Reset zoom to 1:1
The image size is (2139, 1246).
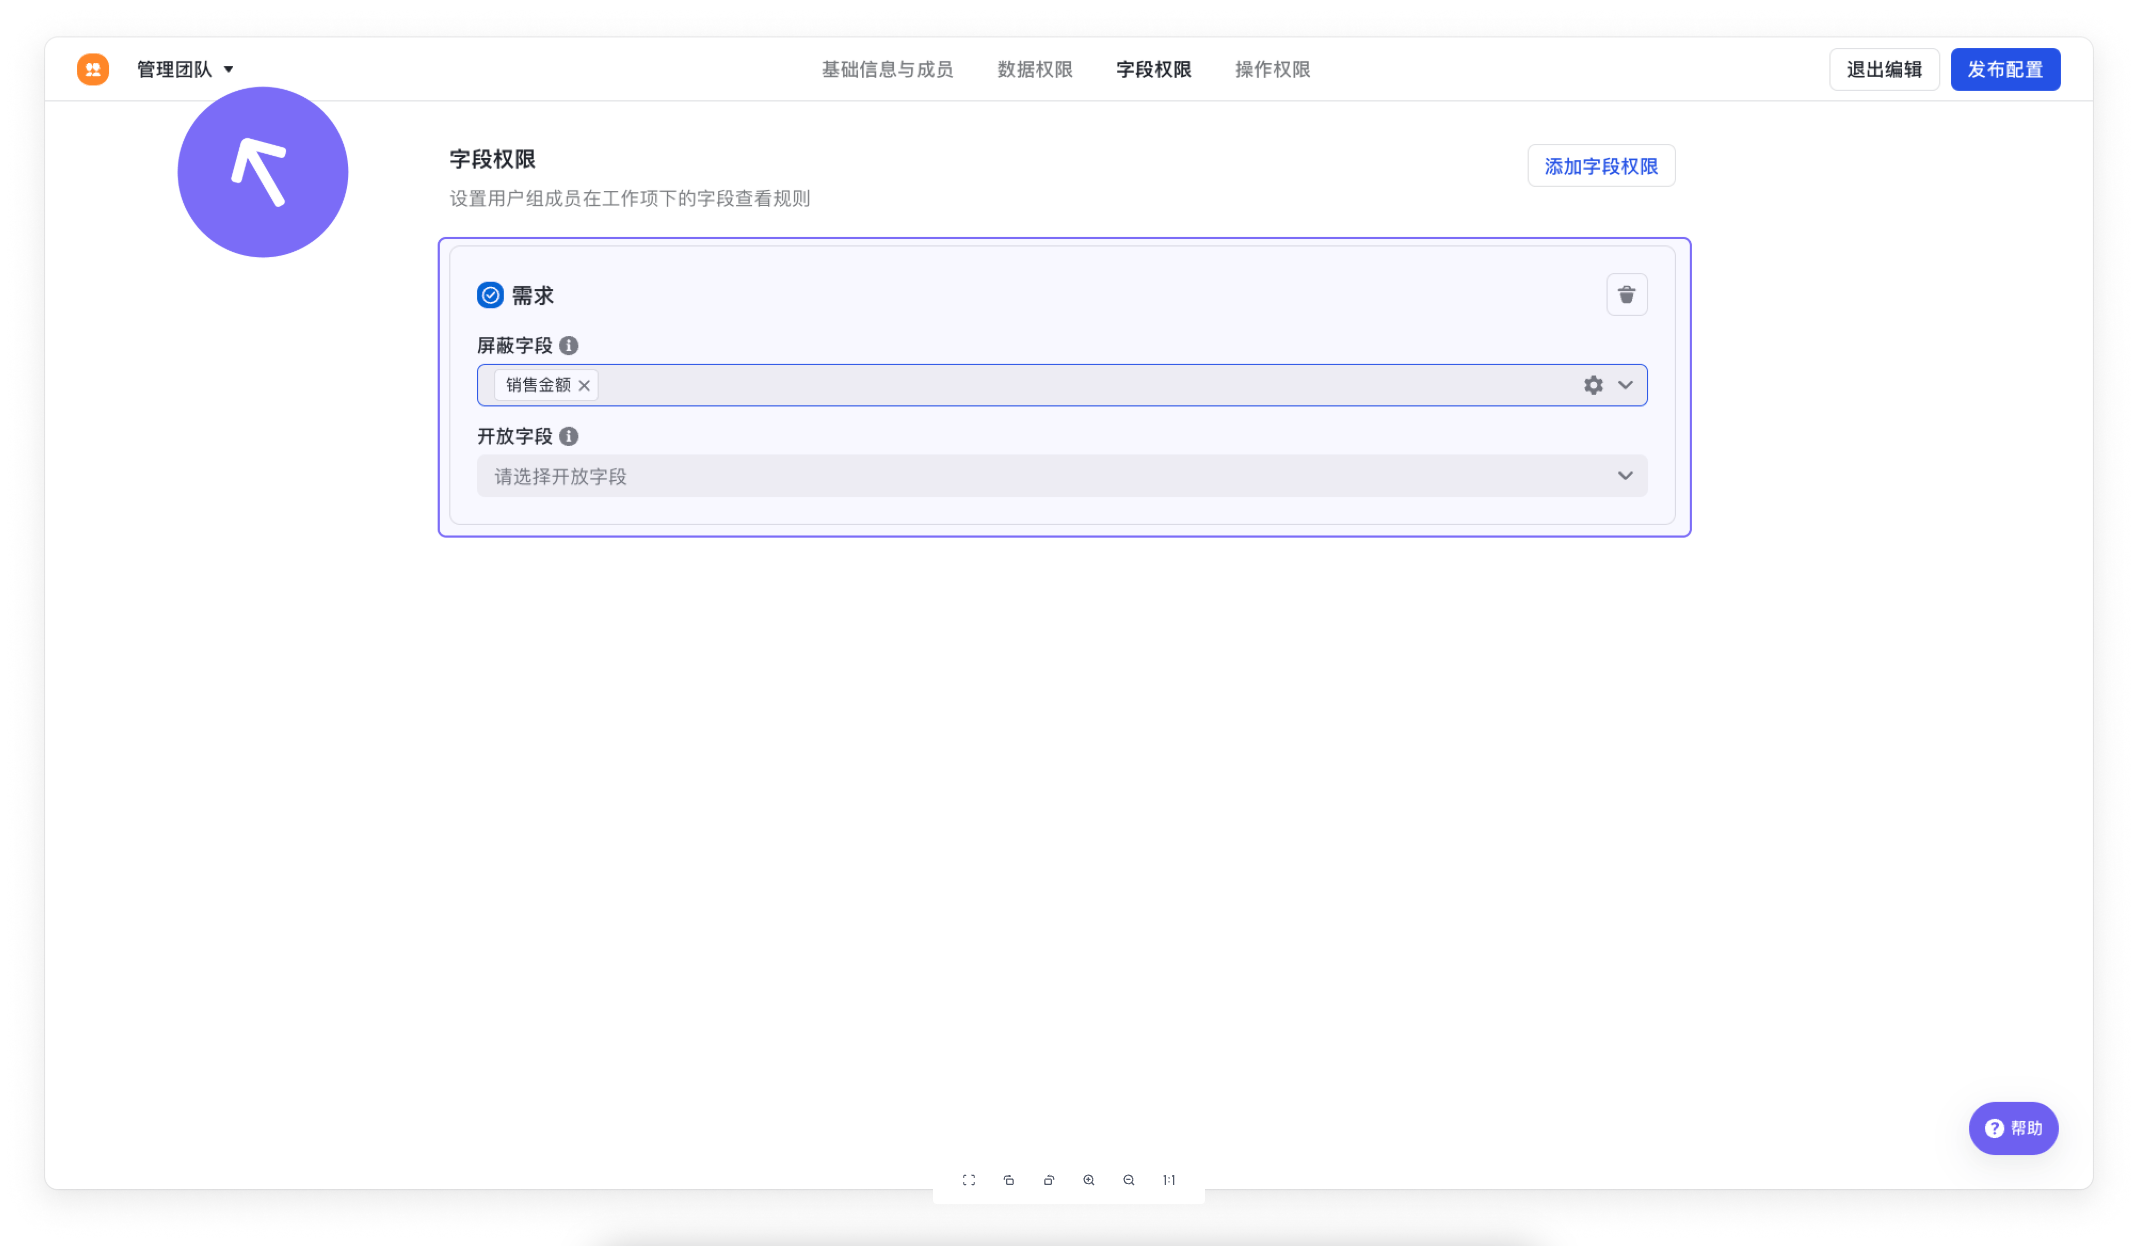(1169, 1180)
